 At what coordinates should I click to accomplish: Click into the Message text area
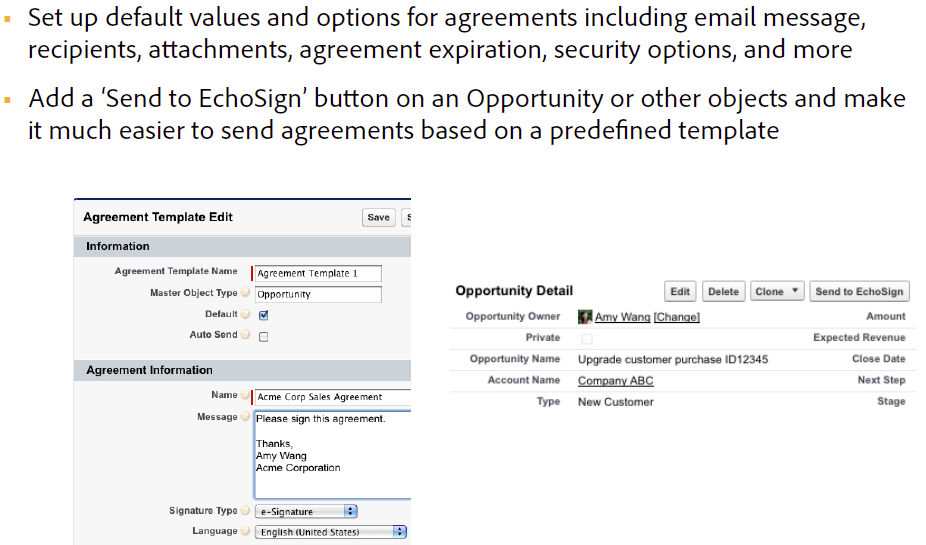(x=332, y=455)
